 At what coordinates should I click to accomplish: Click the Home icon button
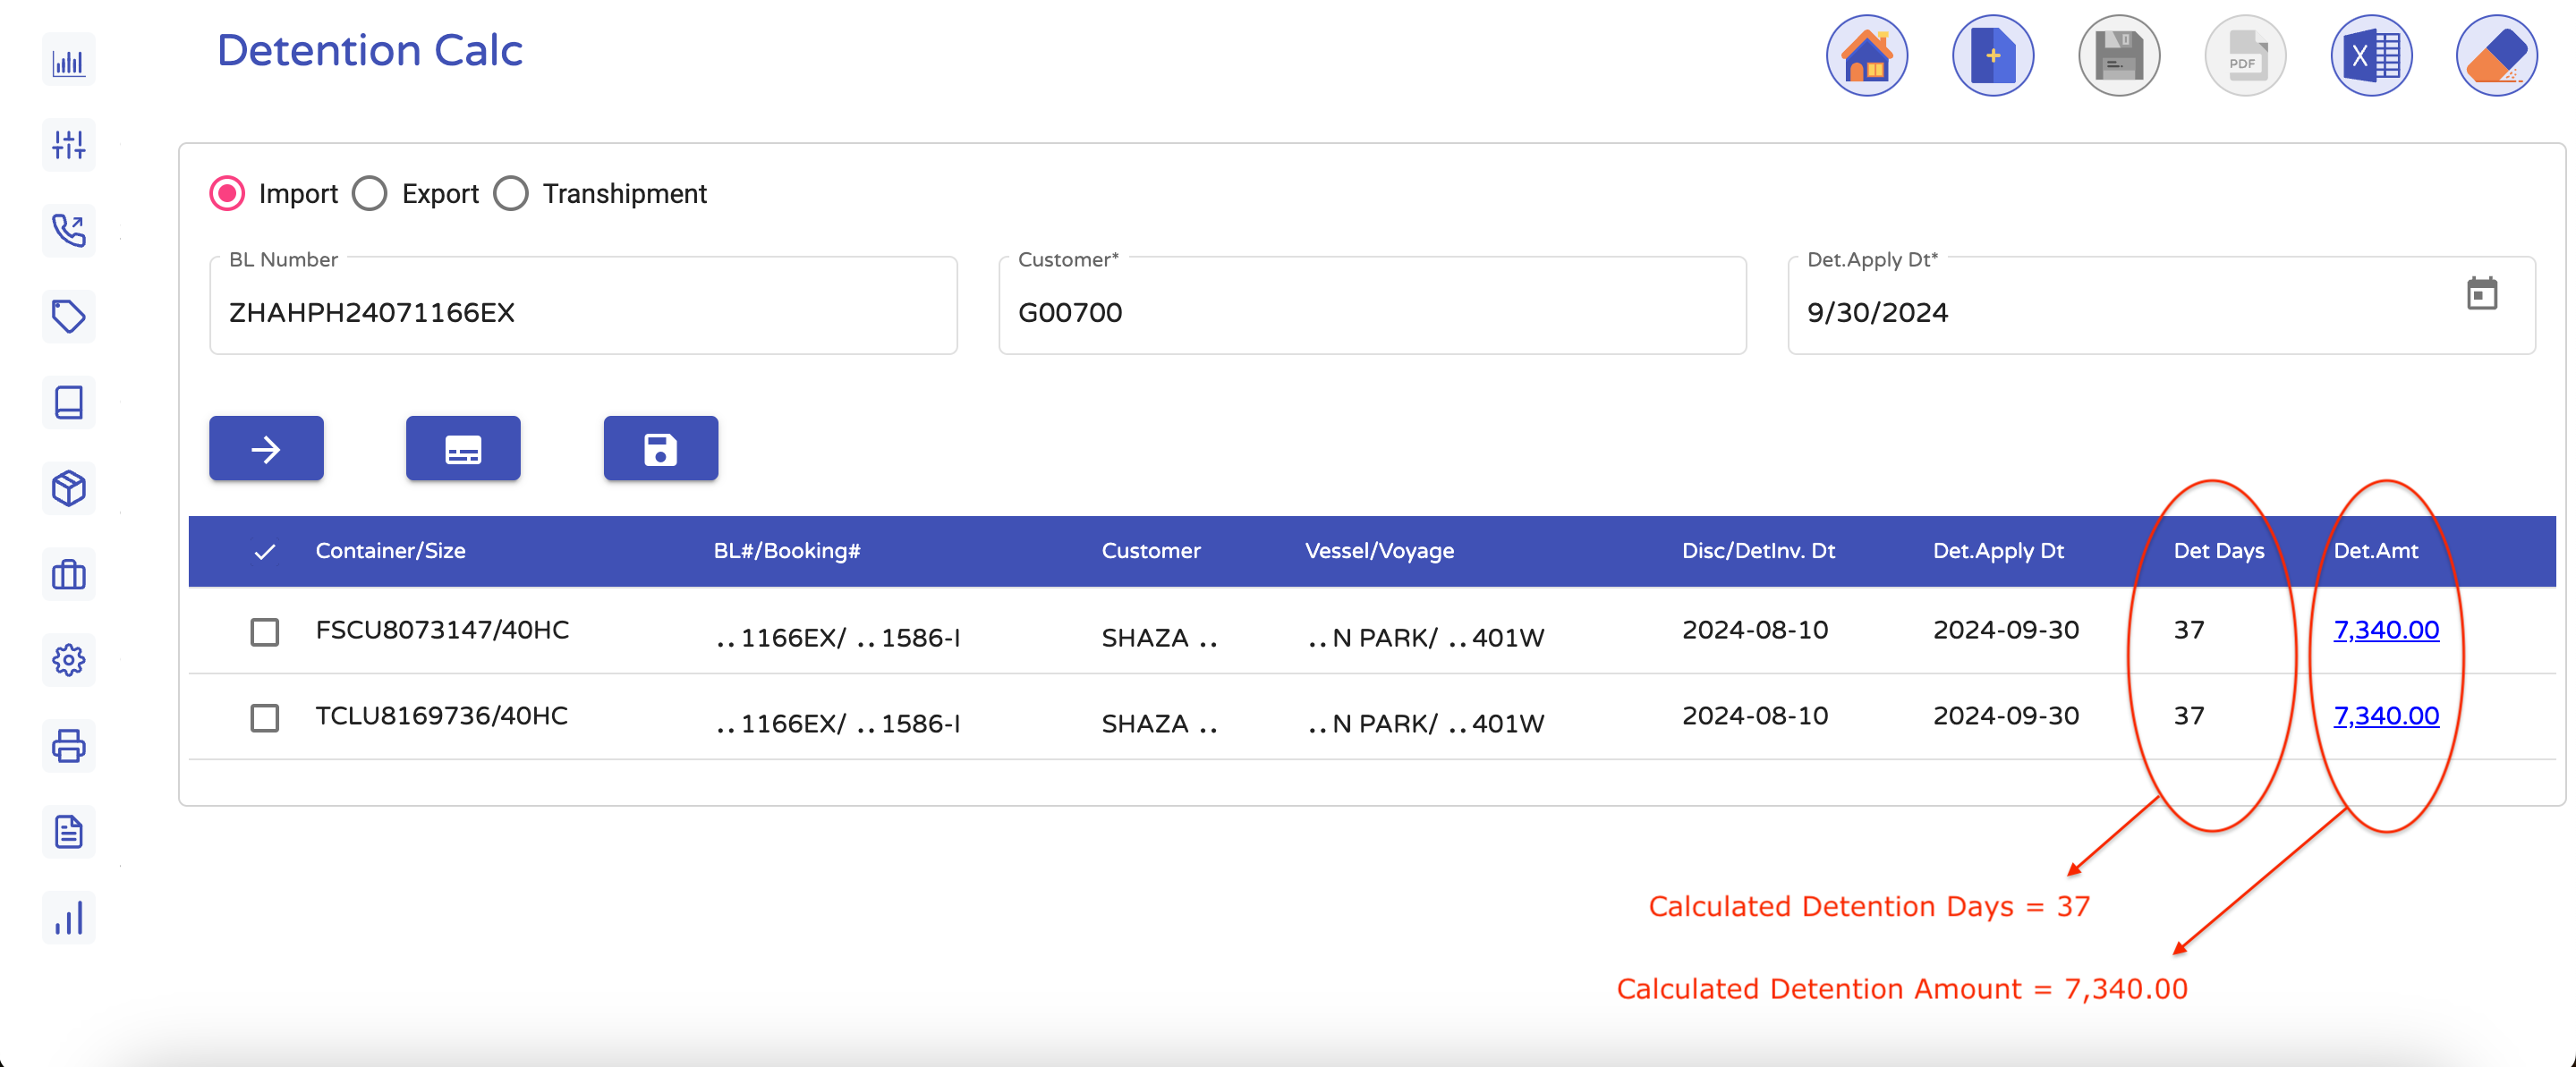pyautogui.click(x=1866, y=56)
